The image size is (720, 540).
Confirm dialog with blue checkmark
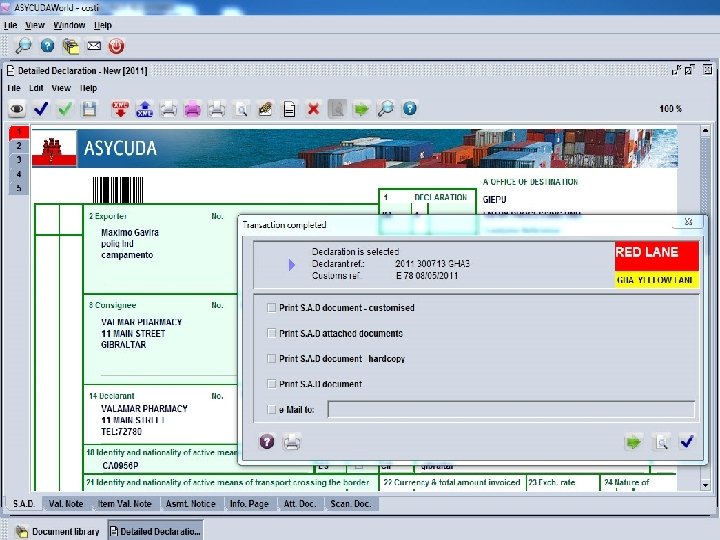687,442
